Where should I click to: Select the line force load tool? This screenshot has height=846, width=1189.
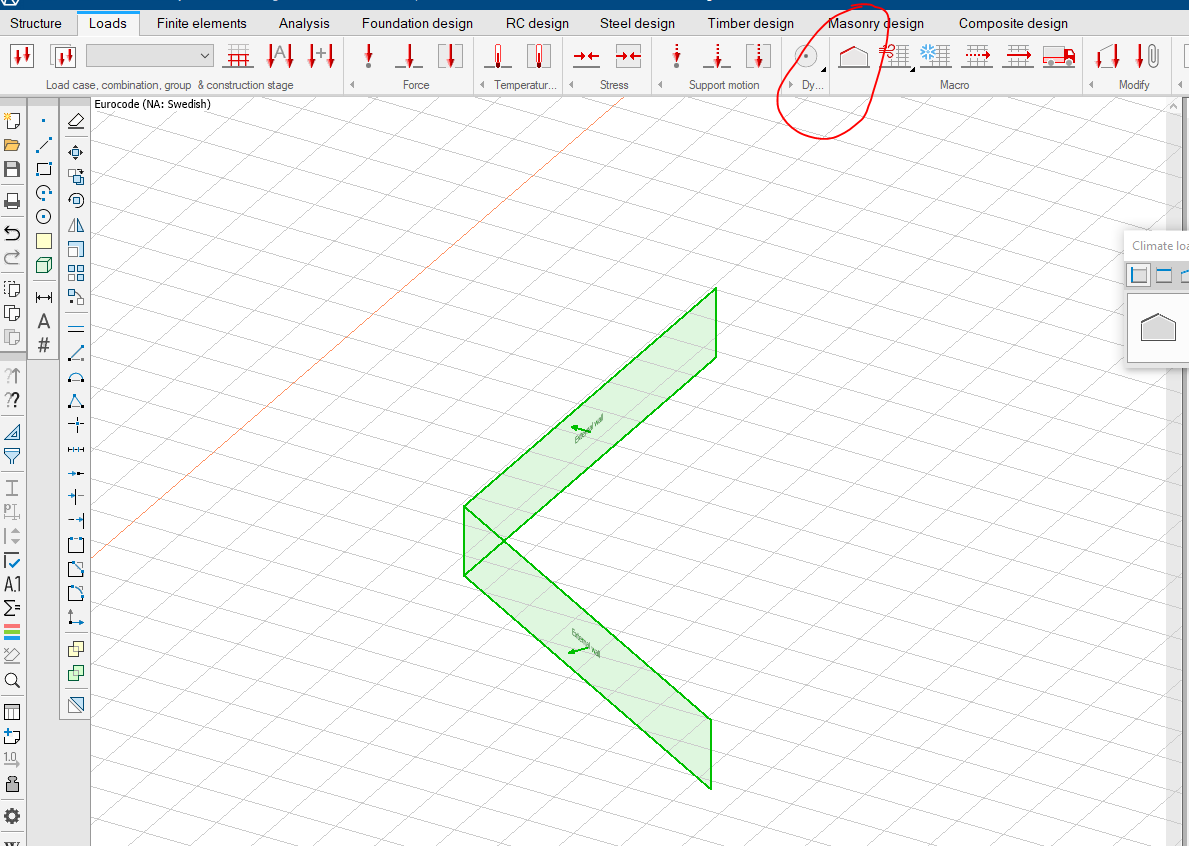pos(409,56)
